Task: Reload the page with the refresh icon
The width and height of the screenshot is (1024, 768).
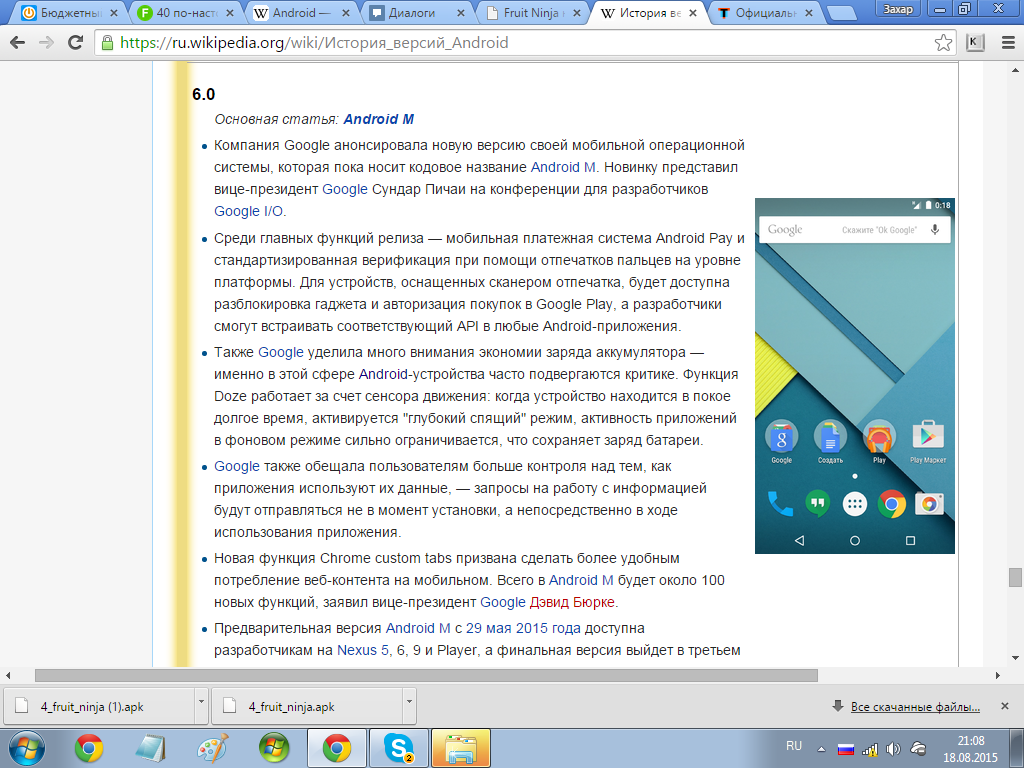Action: (x=75, y=43)
